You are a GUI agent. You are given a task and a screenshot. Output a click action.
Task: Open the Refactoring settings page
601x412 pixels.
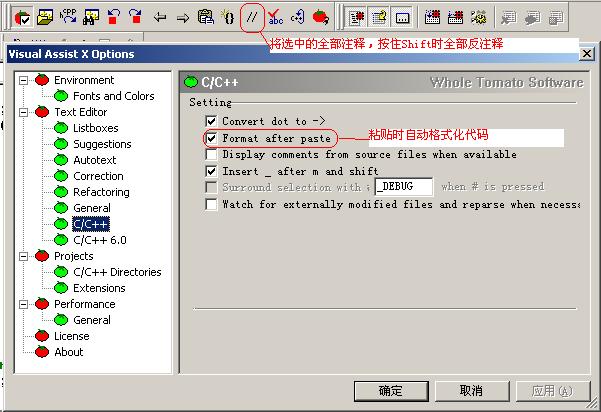(101, 192)
